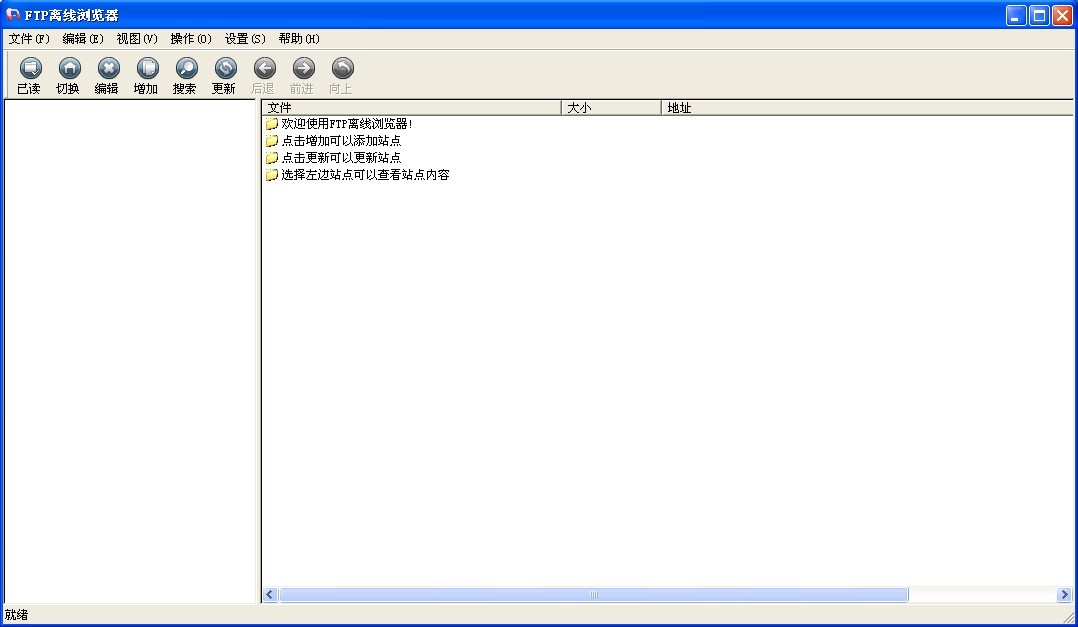Screen dimensions: 1078x627
Task: Open the 操作(O) menu
Action: coord(191,39)
